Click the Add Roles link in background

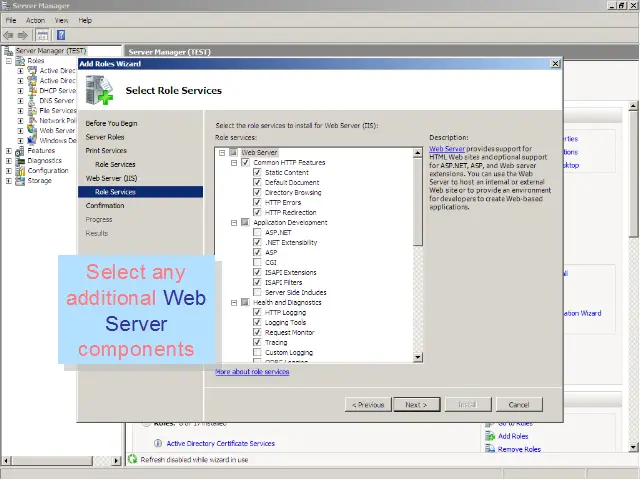pos(513,436)
